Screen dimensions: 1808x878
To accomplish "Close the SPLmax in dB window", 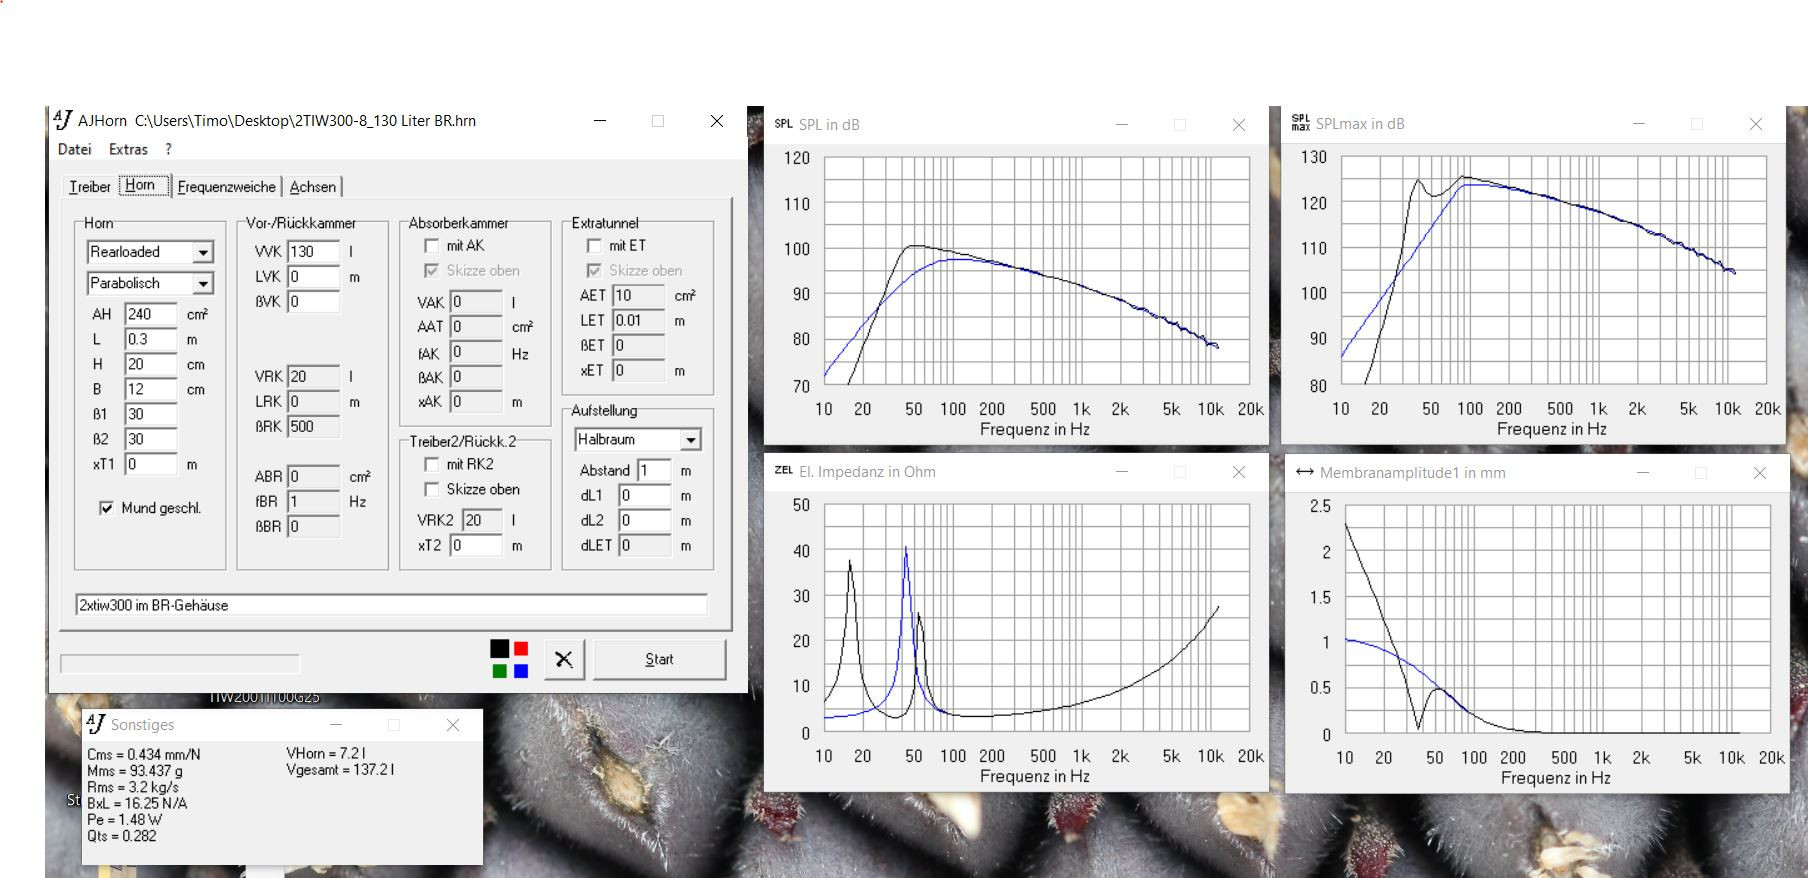I will (x=1755, y=124).
